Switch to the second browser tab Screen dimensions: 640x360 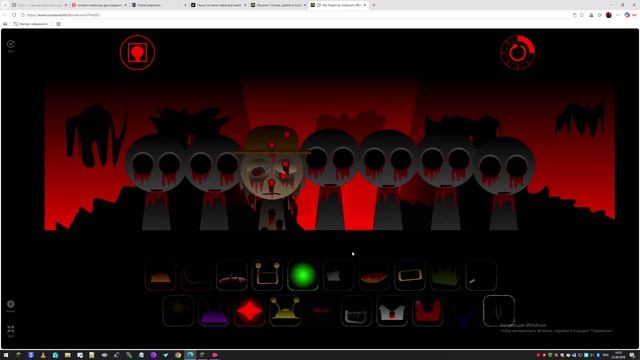(x=99, y=5)
